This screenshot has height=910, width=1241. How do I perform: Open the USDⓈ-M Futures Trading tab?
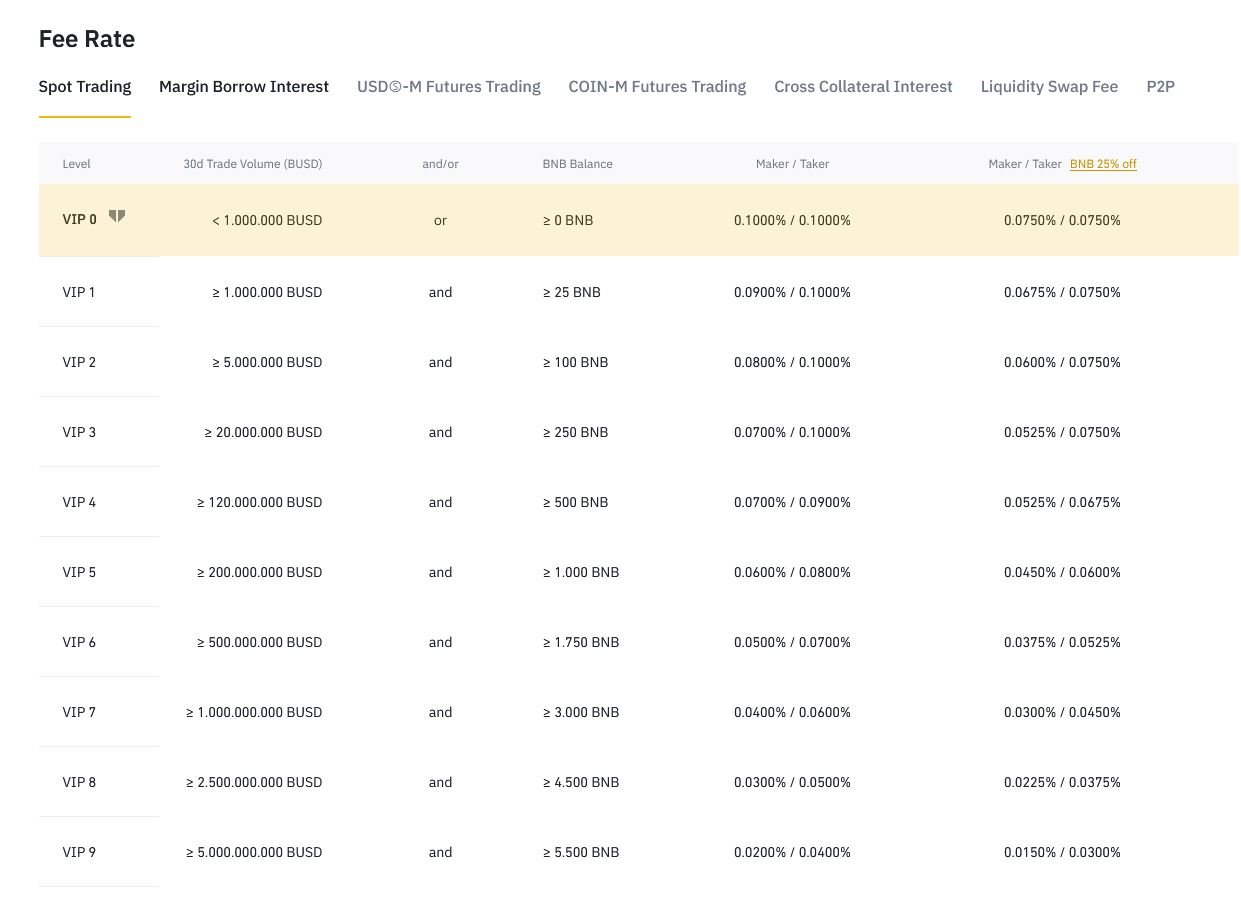pos(449,87)
